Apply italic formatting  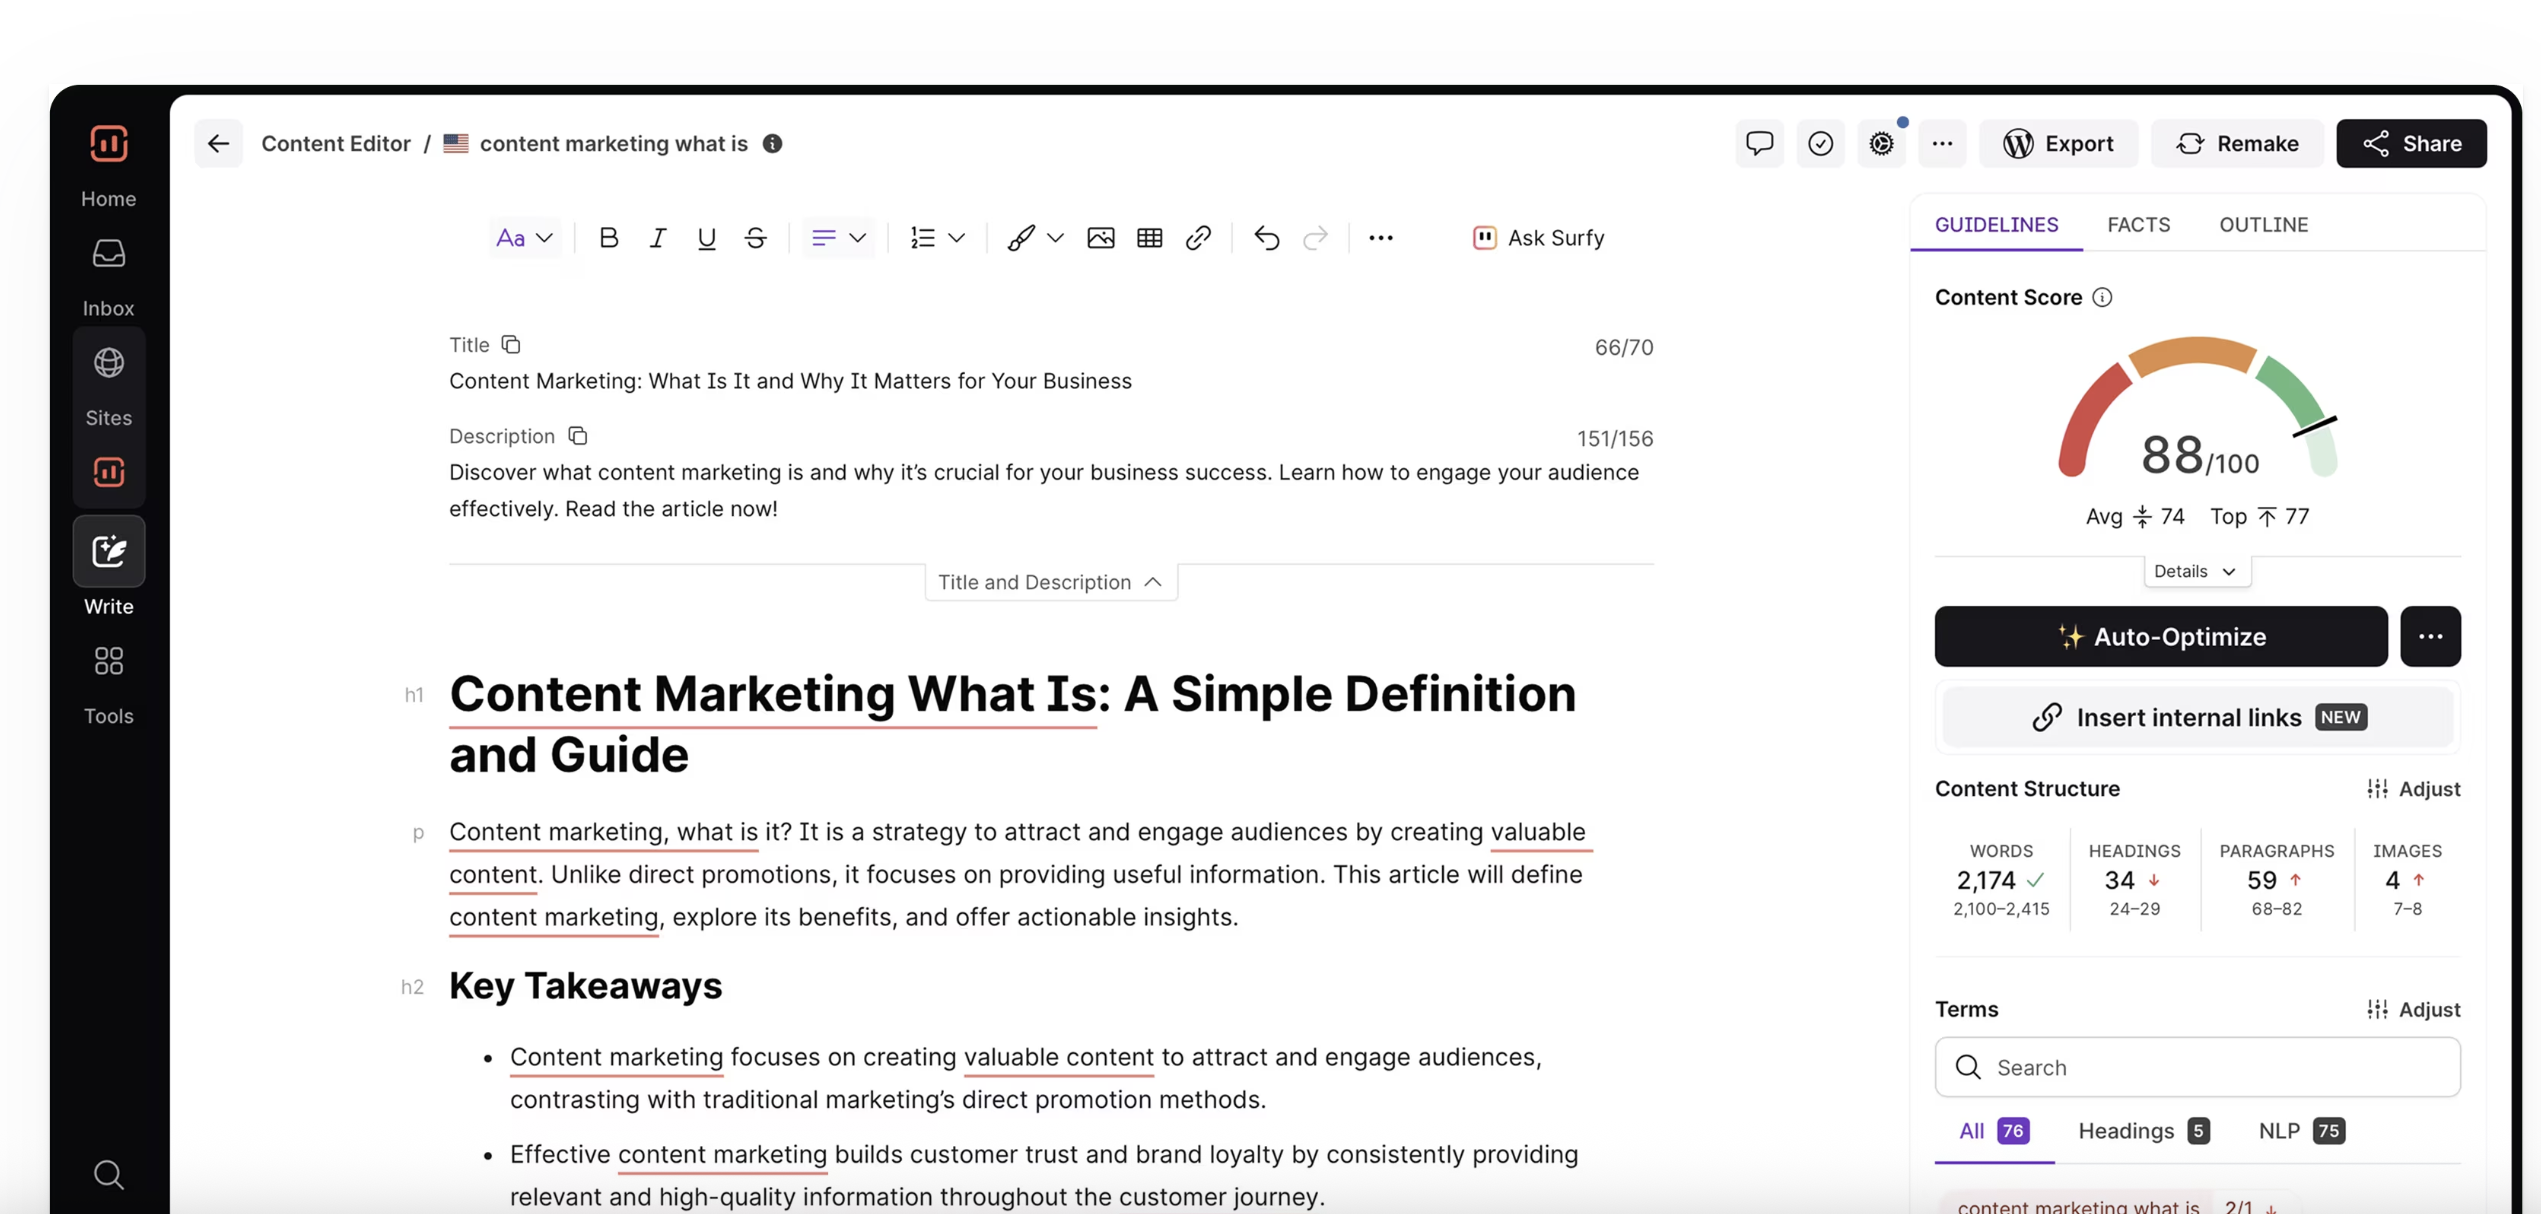pyautogui.click(x=657, y=238)
